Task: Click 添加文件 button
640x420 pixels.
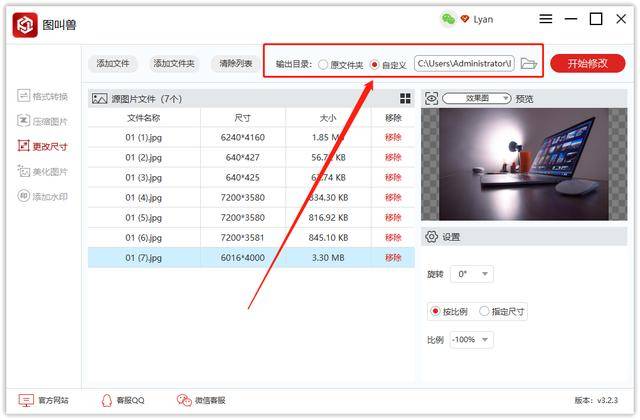Action: (x=113, y=64)
